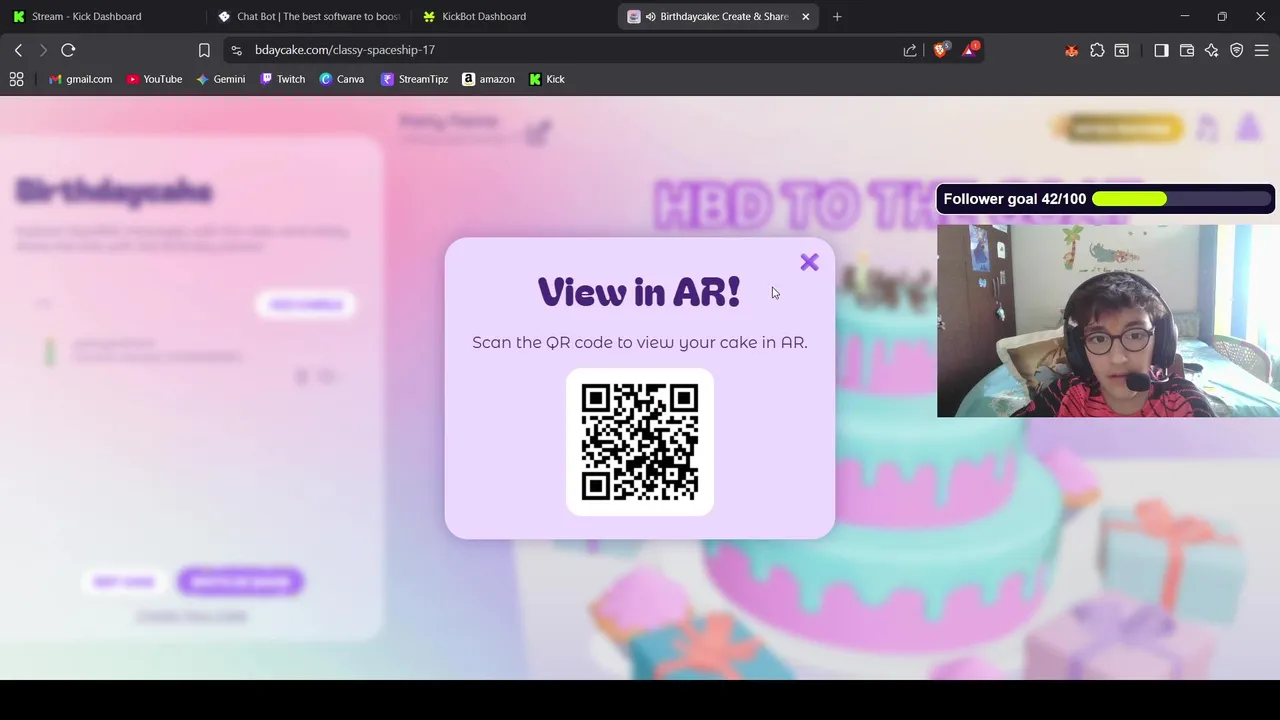Screen dimensions: 1280x720
Task: Open the Brave Wallet icon
Action: pos(1187,50)
